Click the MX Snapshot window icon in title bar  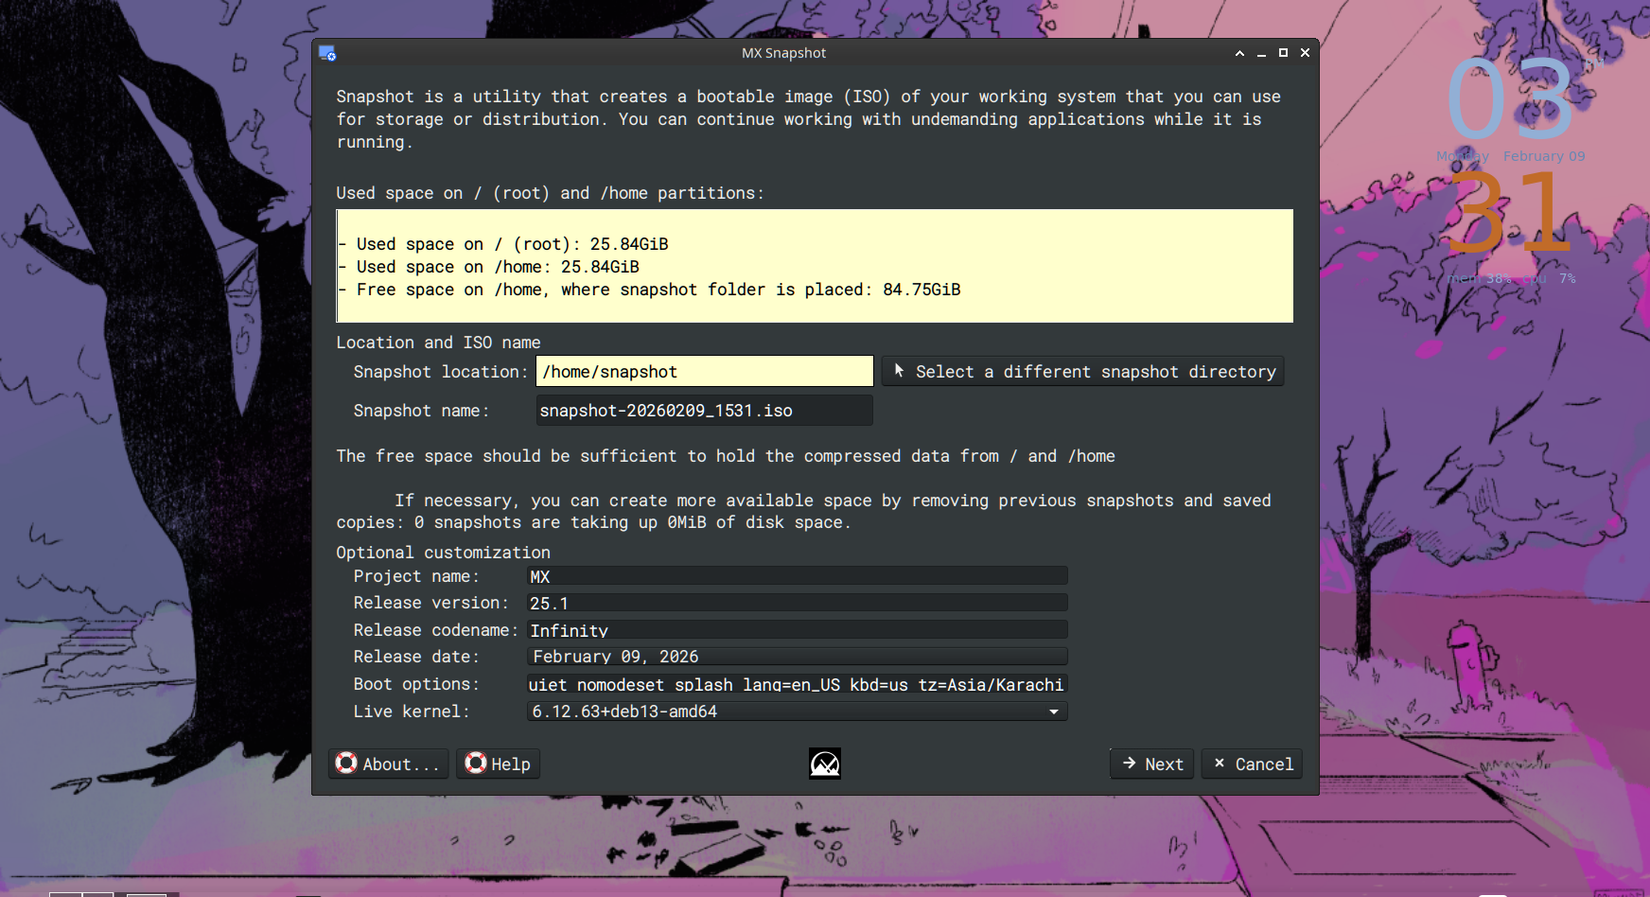[328, 53]
